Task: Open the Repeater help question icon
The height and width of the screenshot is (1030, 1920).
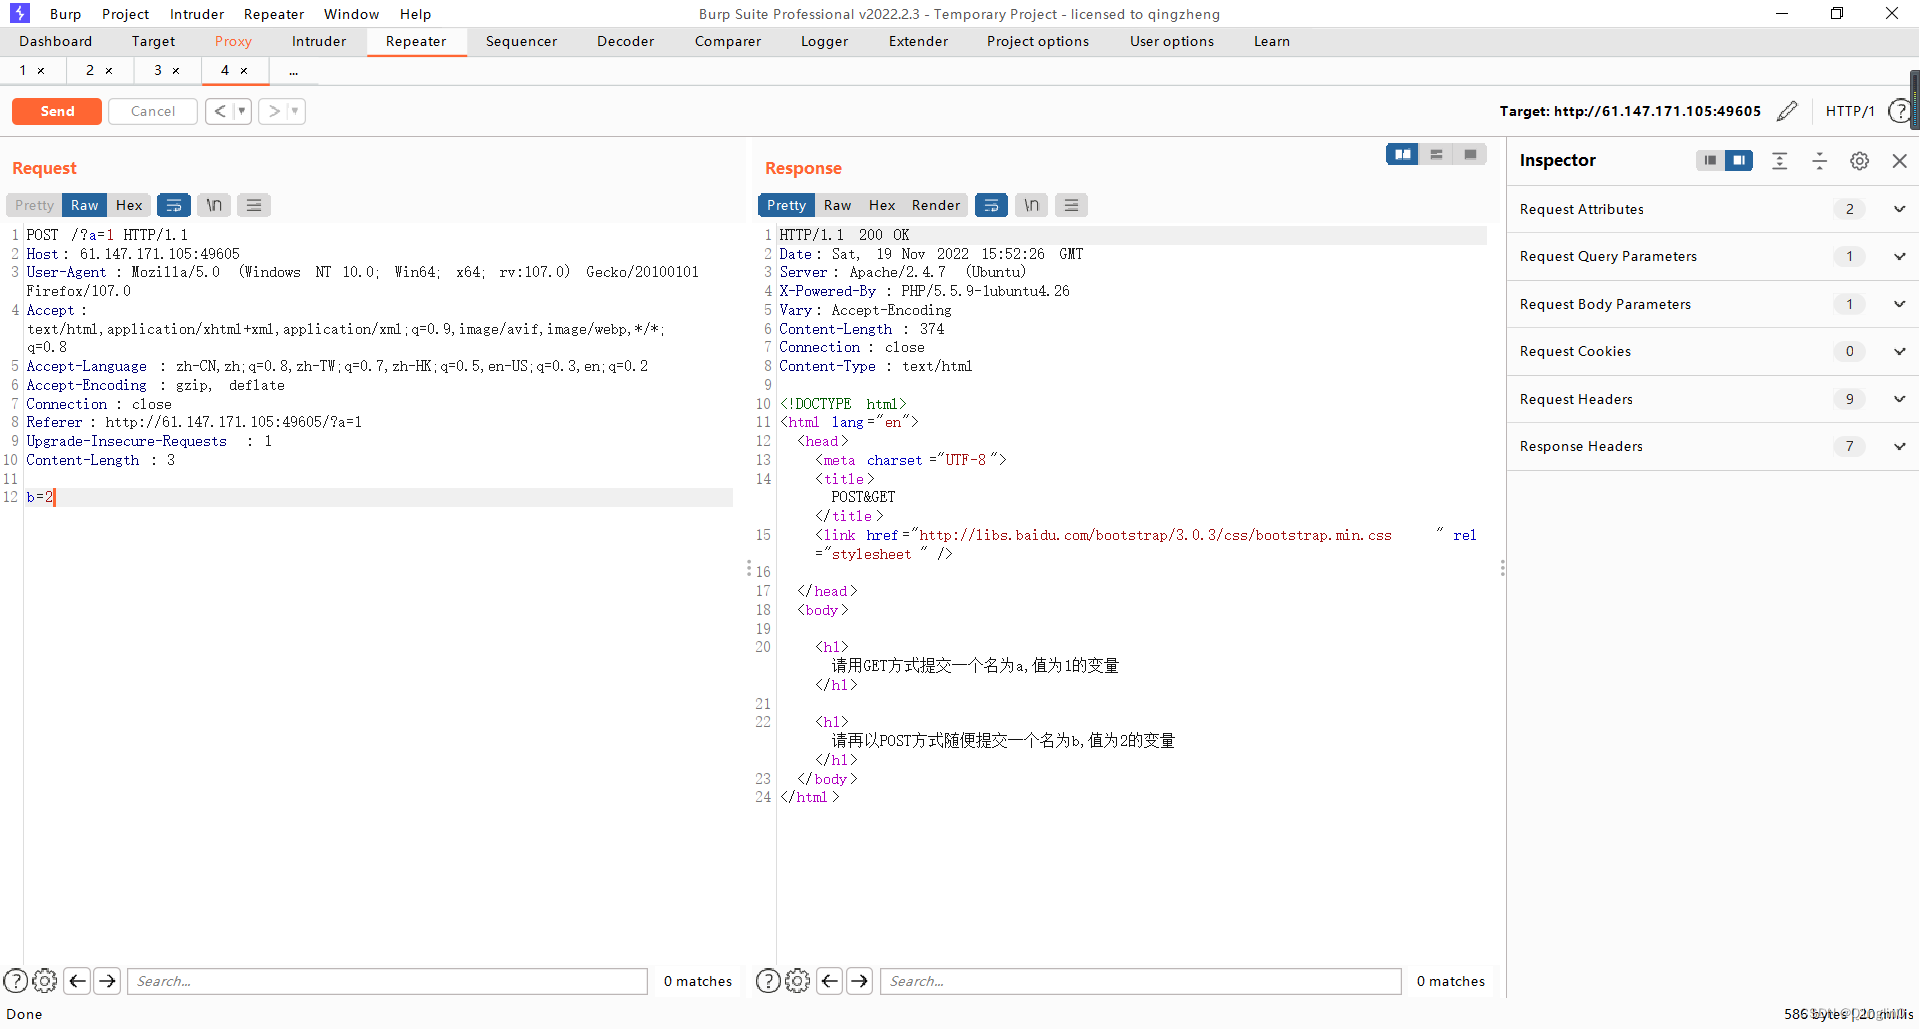Action: pyautogui.click(x=1898, y=111)
